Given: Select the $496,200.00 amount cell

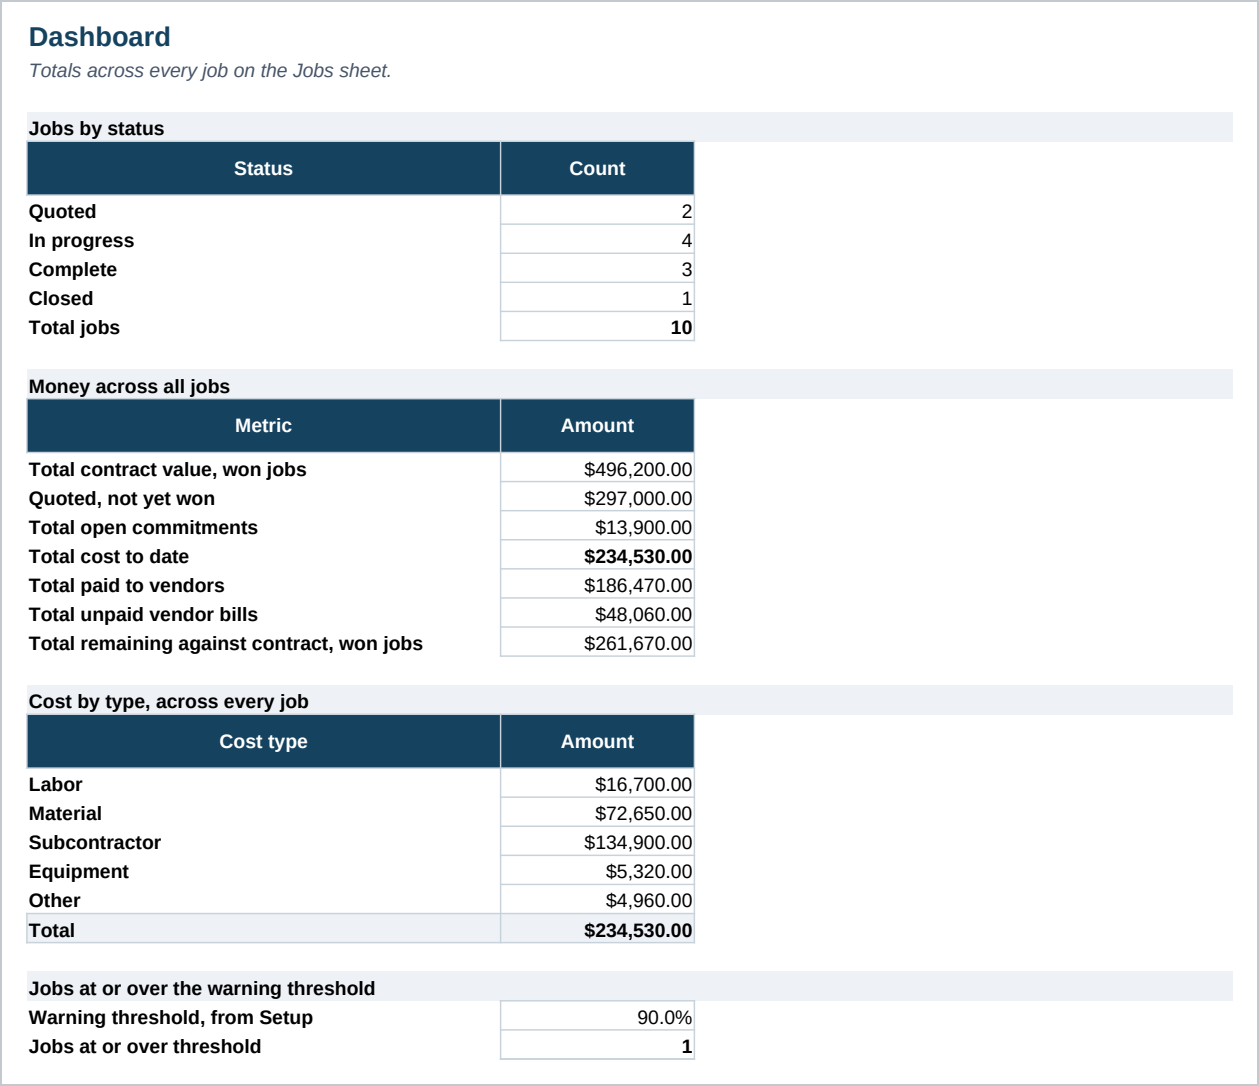Looking at the screenshot, I should (597, 469).
